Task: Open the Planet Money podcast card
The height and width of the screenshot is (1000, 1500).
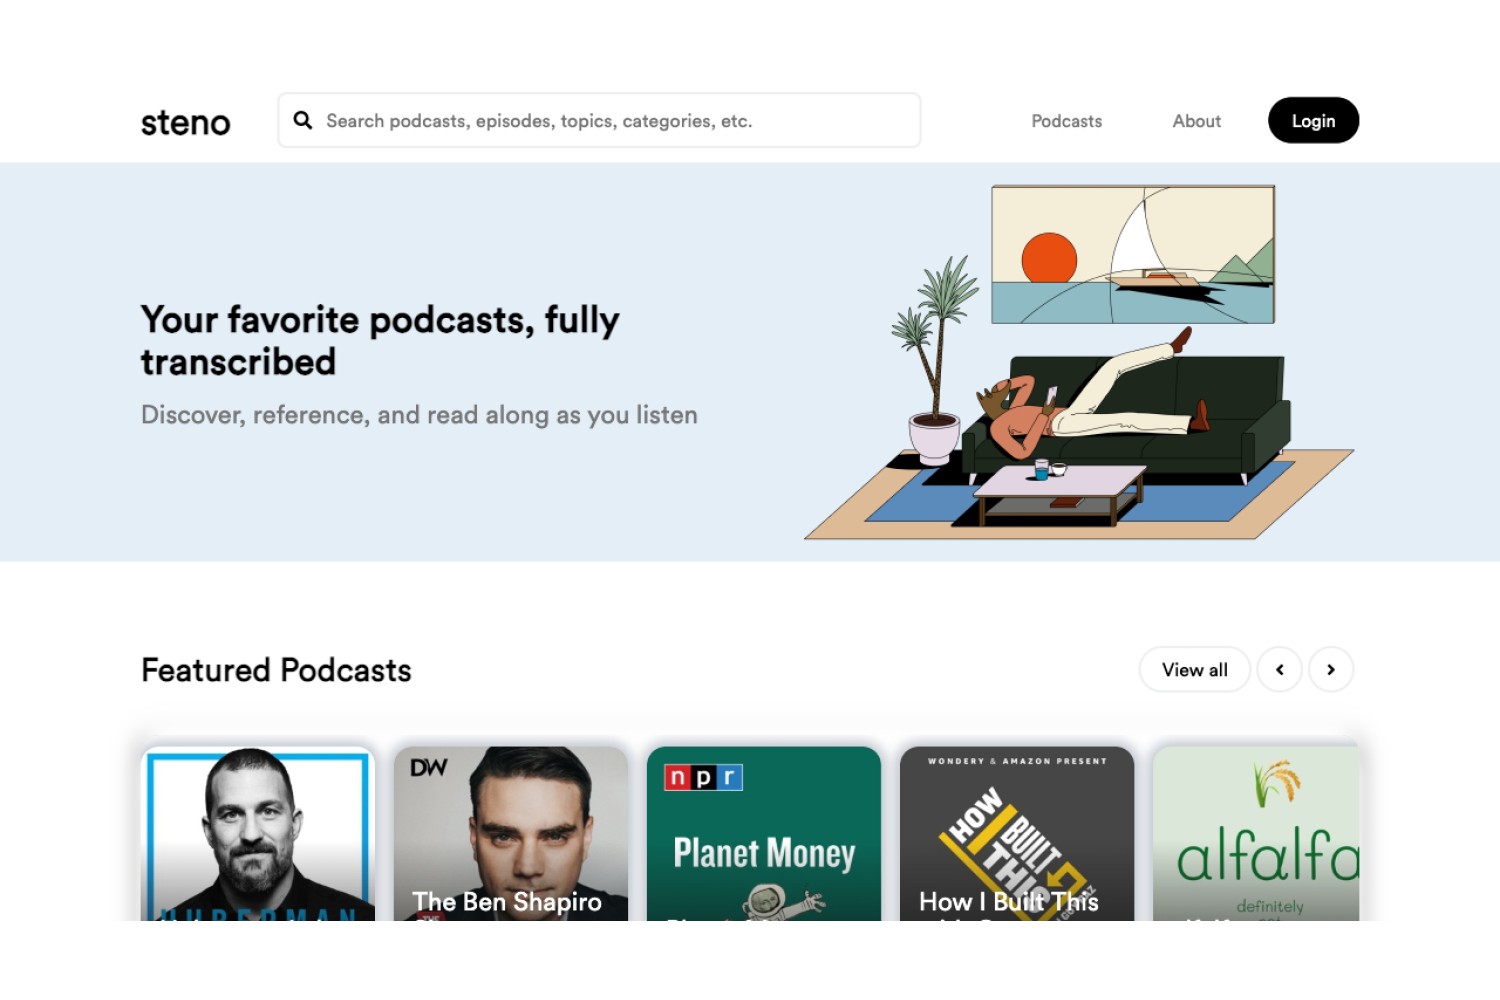Action: [x=764, y=834]
